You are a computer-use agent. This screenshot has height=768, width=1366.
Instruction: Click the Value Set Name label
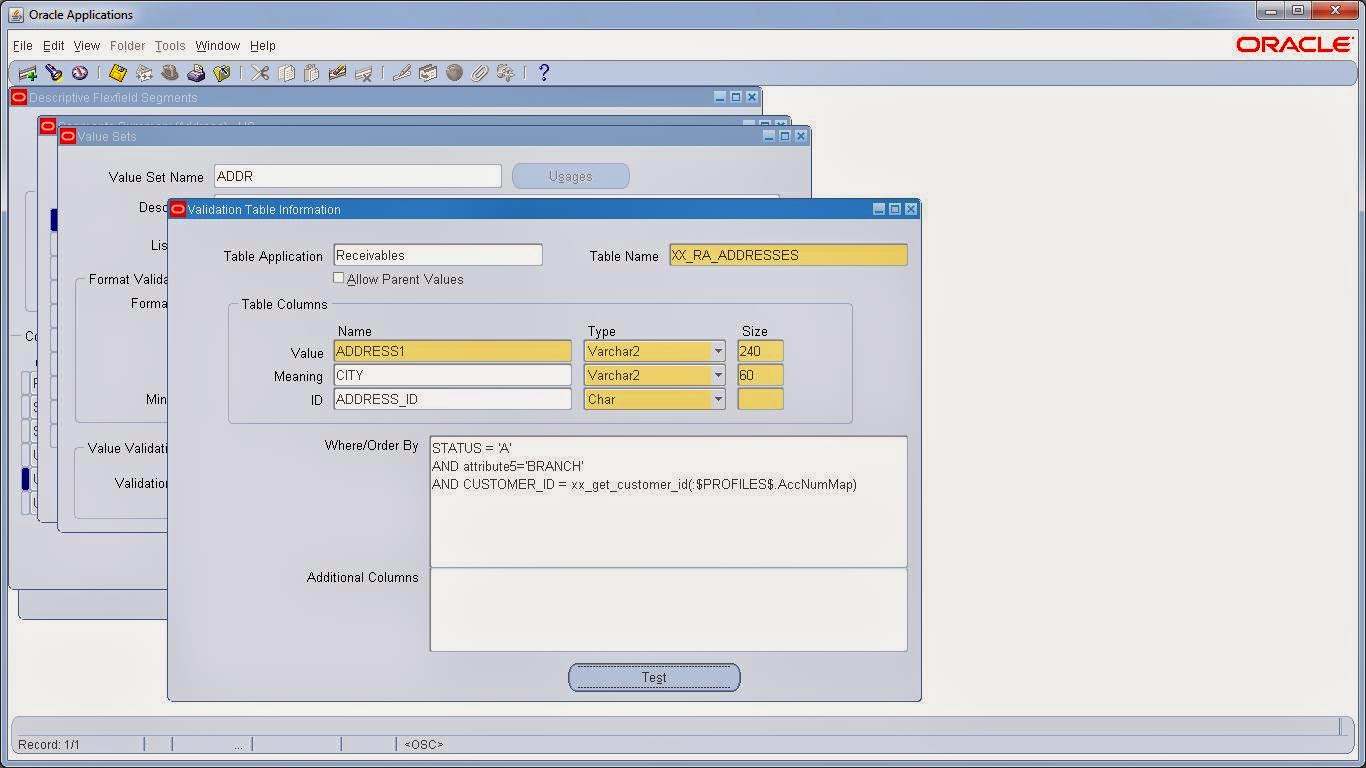[x=156, y=177]
